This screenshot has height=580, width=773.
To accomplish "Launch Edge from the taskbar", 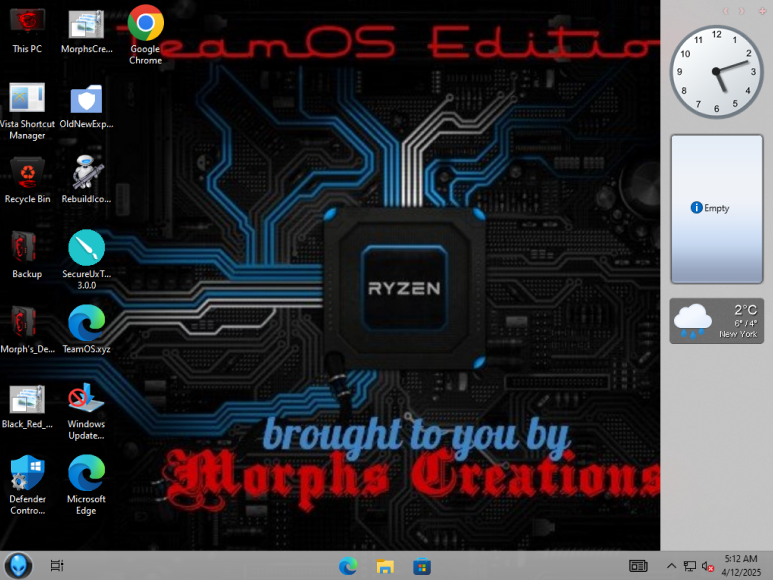I will 348,566.
